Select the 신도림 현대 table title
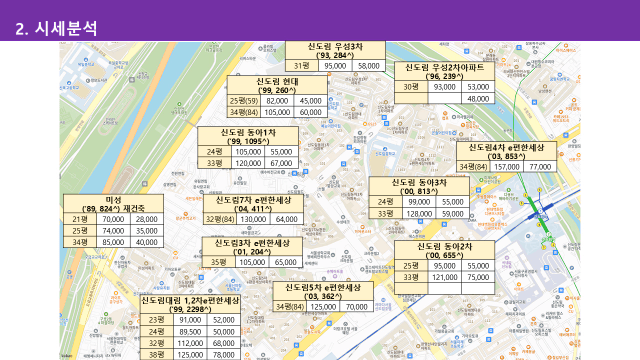Viewport: 640px width, 360px height. point(277,85)
